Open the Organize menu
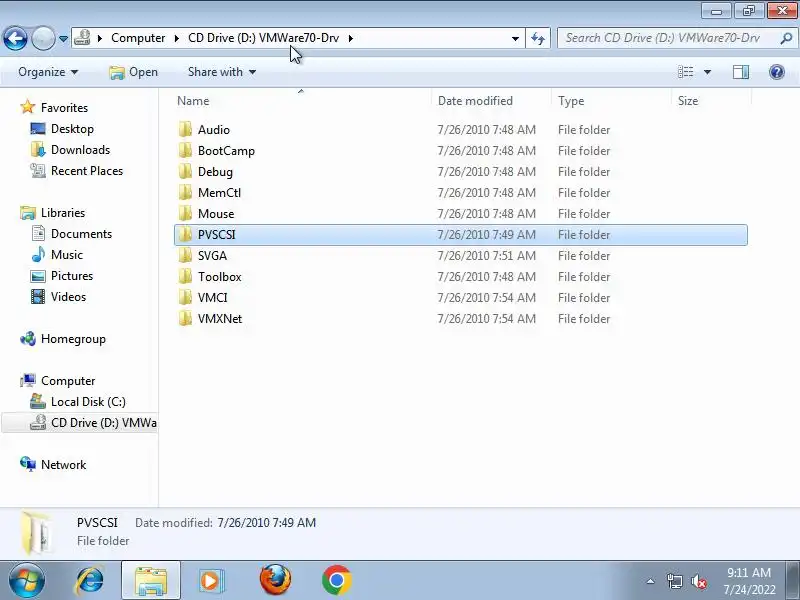Viewport: 800px width, 600px height. click(48, 72)
